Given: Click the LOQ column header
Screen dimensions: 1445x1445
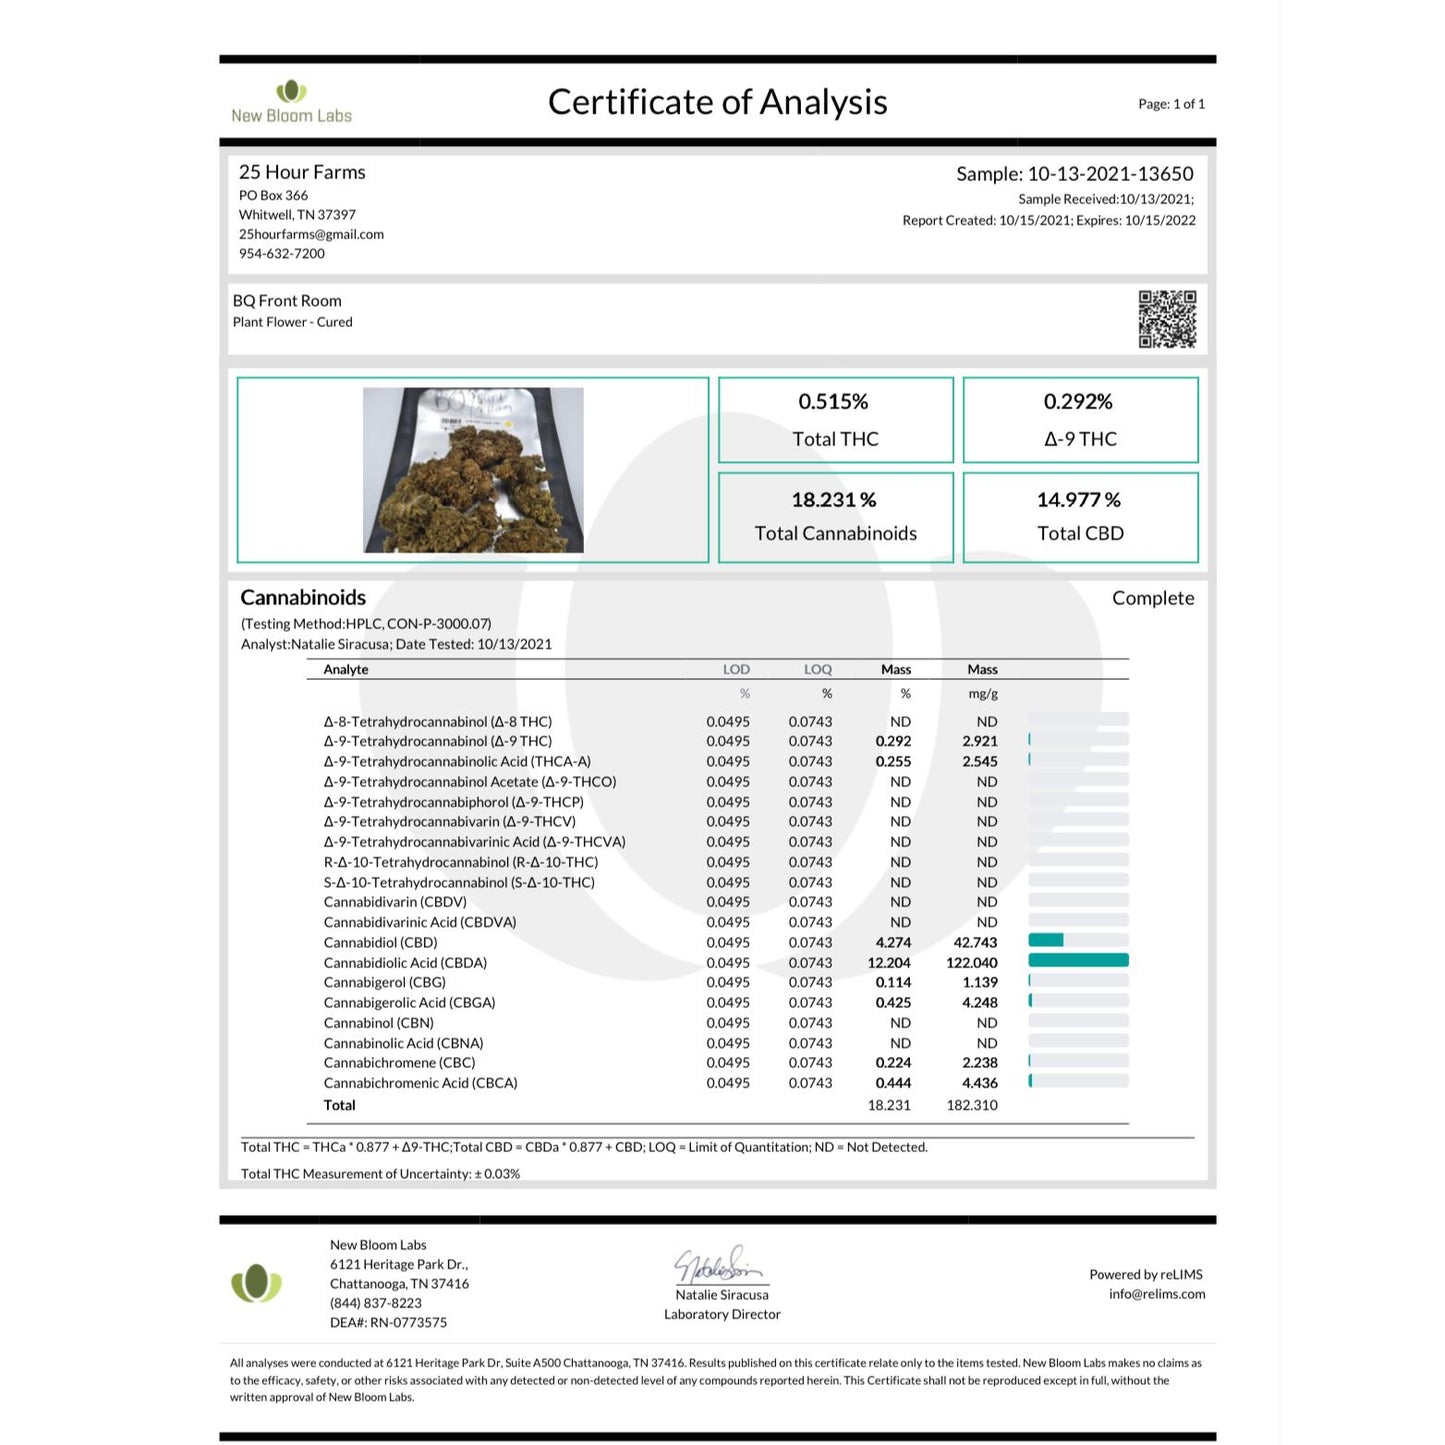Looking at the screenshot, I should point(817,670).
